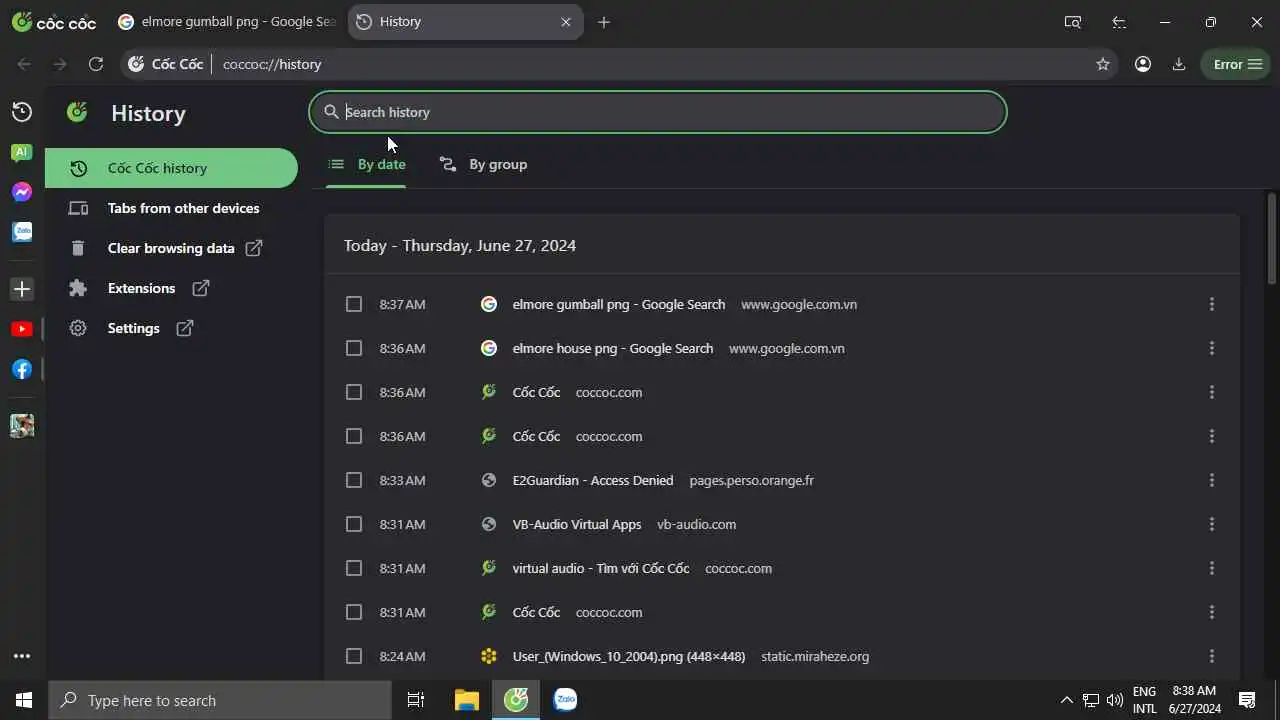Click the Windows taskbar search box
The image size is (1280, 720).
coord(220,700)
